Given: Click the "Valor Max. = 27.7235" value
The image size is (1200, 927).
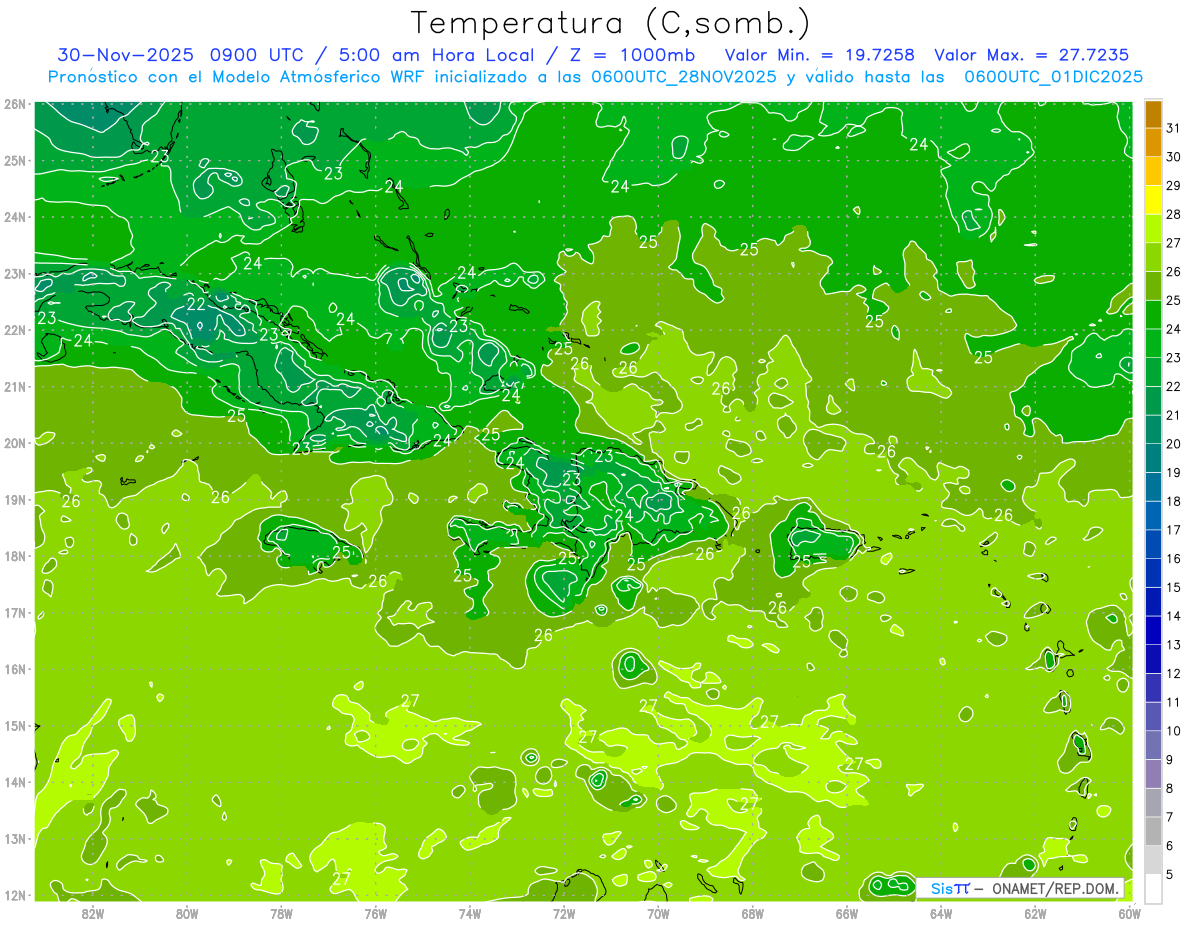Looking at the screenshot, I should [x=1033, y=55].
